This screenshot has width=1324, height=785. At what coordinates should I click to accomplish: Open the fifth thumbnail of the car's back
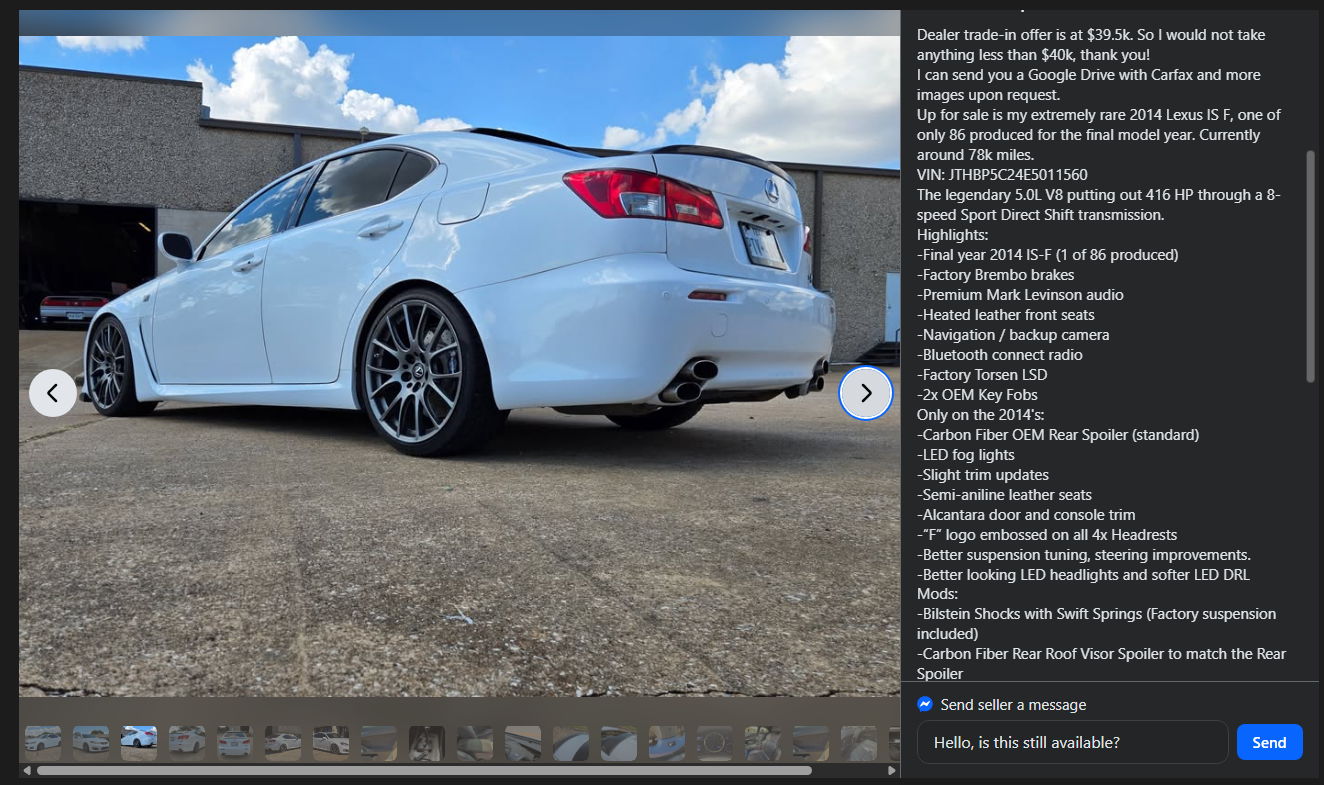click(x=235, y=743)
